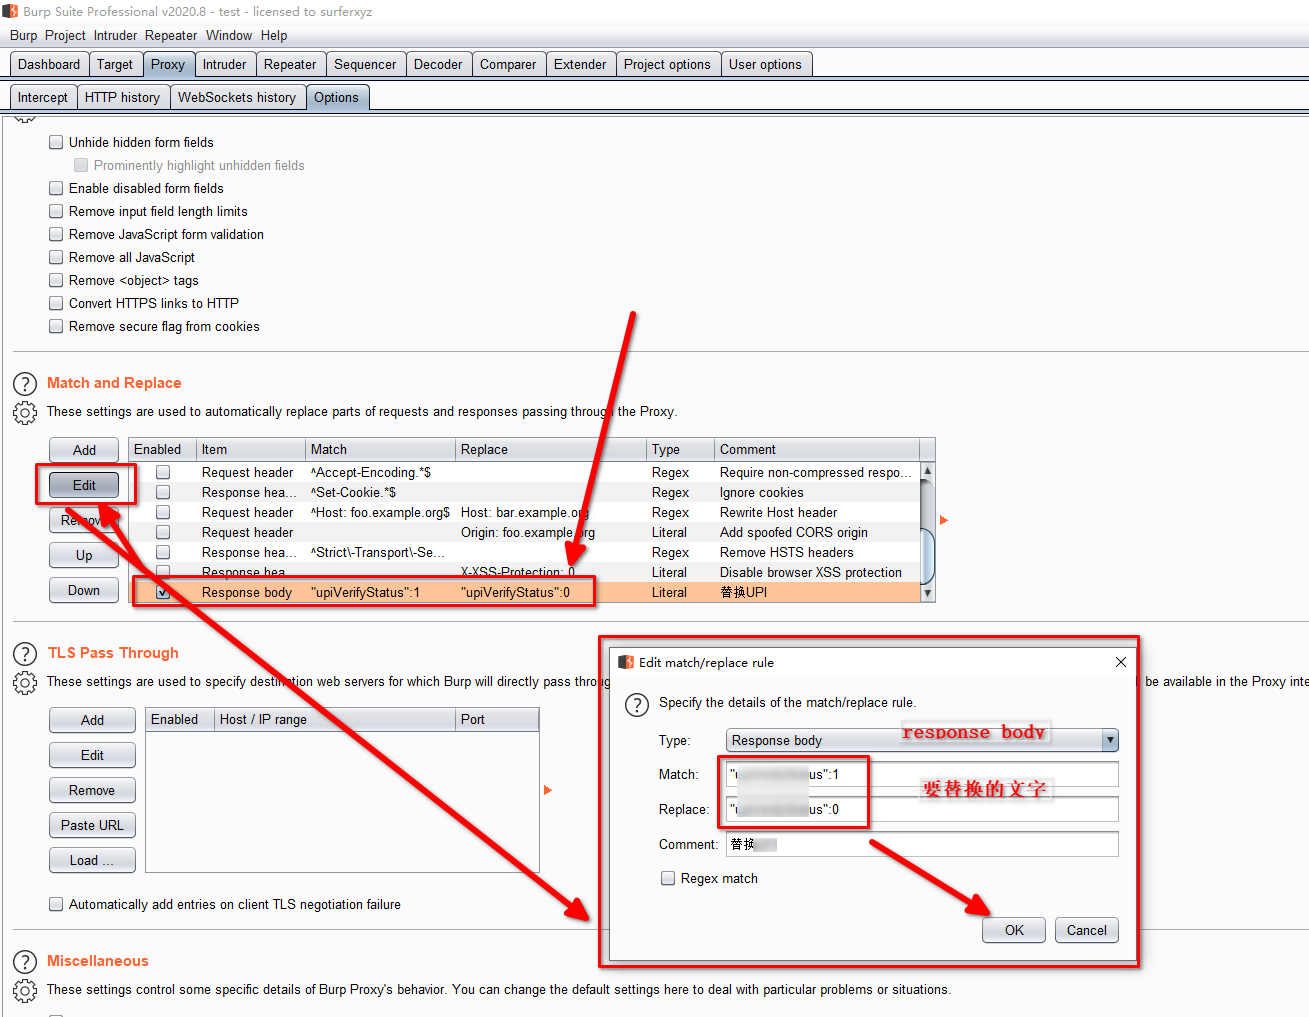1309x1017 pixels.
Task: Expand the orange arrow beside the TLS table
Action: click(547, 790)
